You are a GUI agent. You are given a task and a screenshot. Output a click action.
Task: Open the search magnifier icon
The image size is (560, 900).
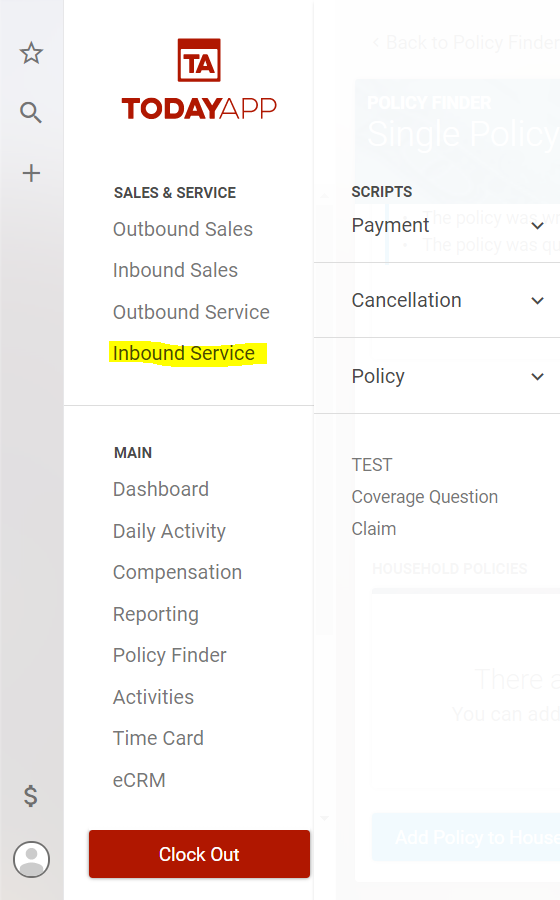click(x=31, y=112)
